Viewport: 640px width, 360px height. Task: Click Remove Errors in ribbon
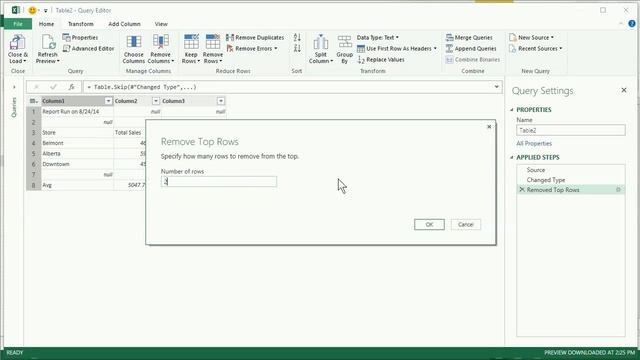pyautogui.click(x=252, y=48)
